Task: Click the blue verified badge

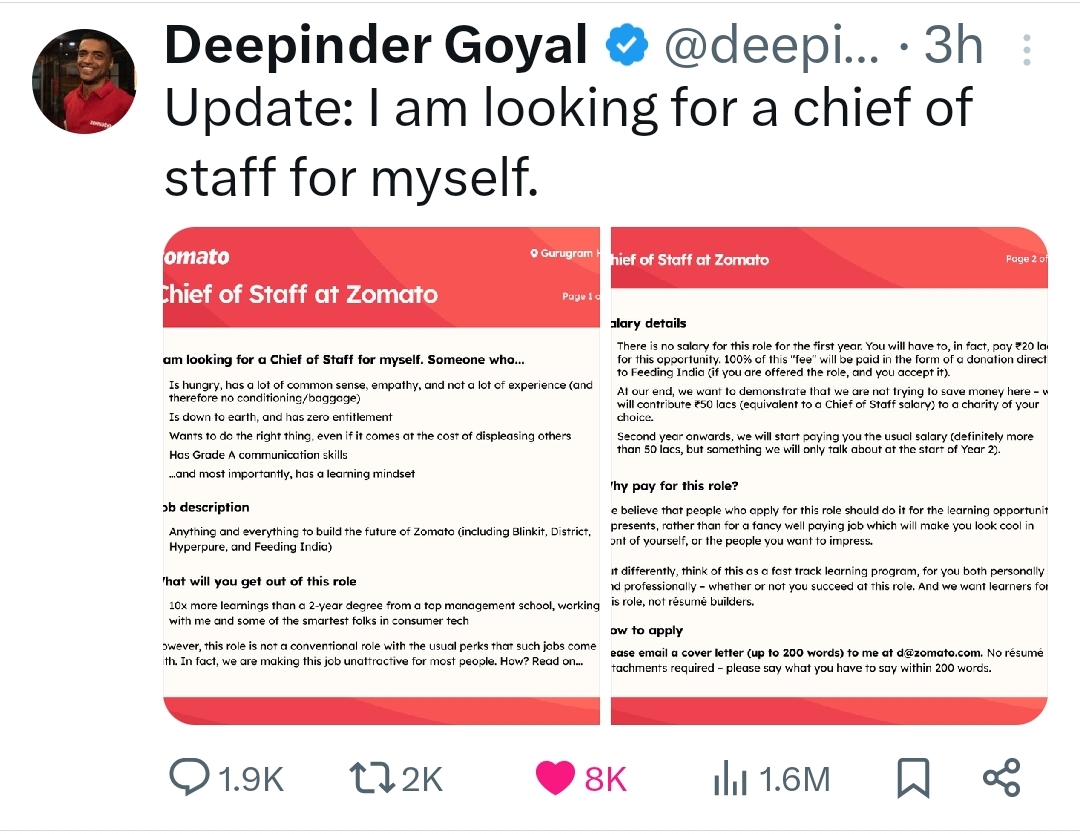Action: [x=627, y=46]
